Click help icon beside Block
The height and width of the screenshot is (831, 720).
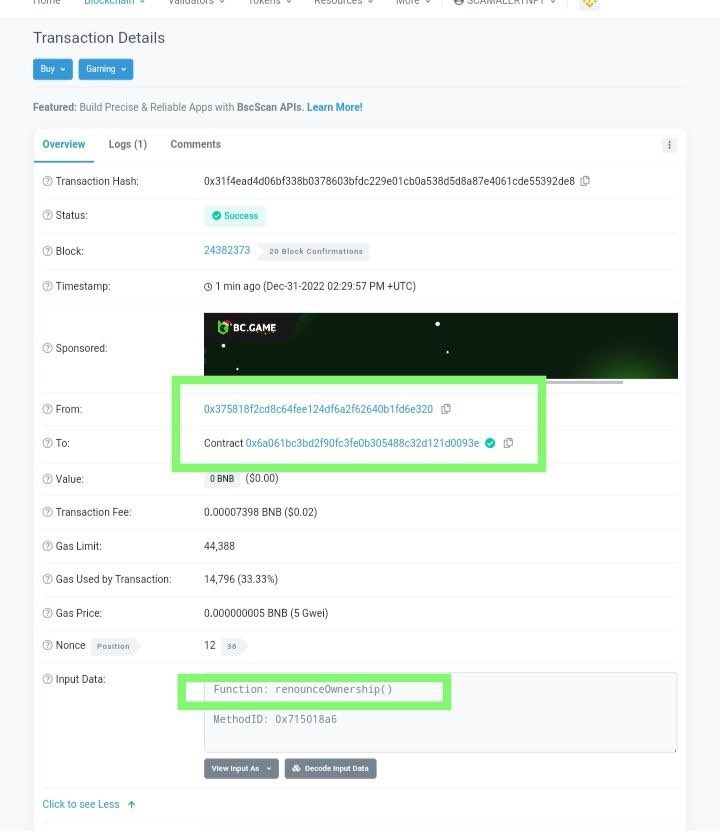(48, 251)
